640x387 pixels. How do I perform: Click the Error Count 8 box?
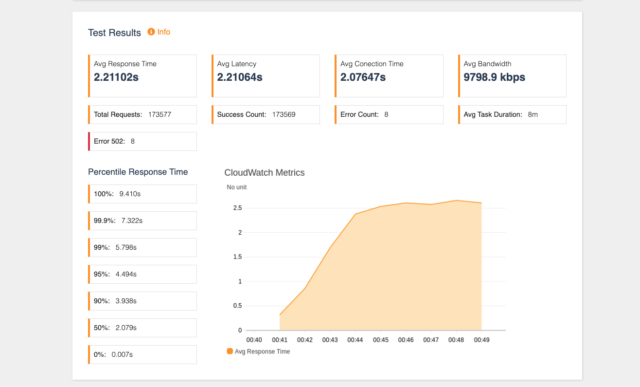coord(389,115)
